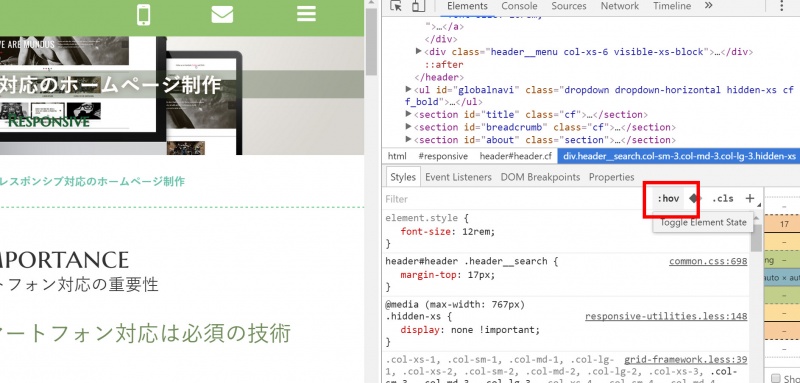
Task: Select the Event Listeners tab
Action: 458,177
